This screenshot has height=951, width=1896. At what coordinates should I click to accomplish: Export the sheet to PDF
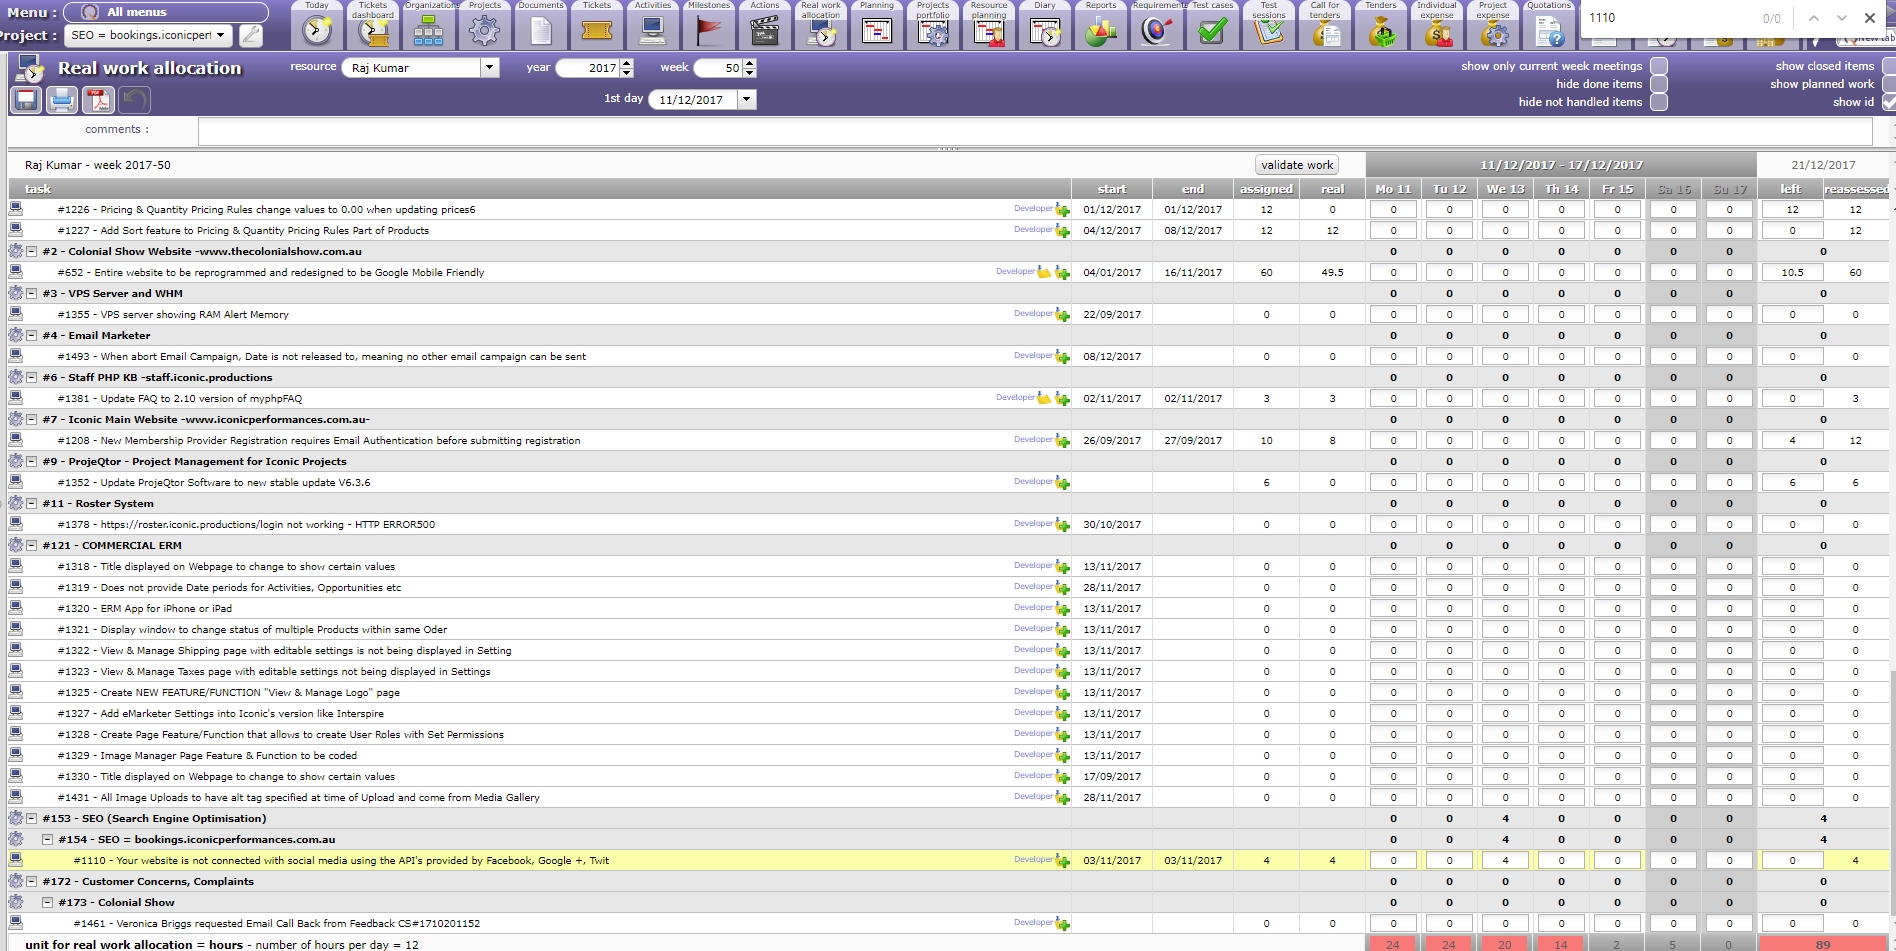tap(98, 100)
